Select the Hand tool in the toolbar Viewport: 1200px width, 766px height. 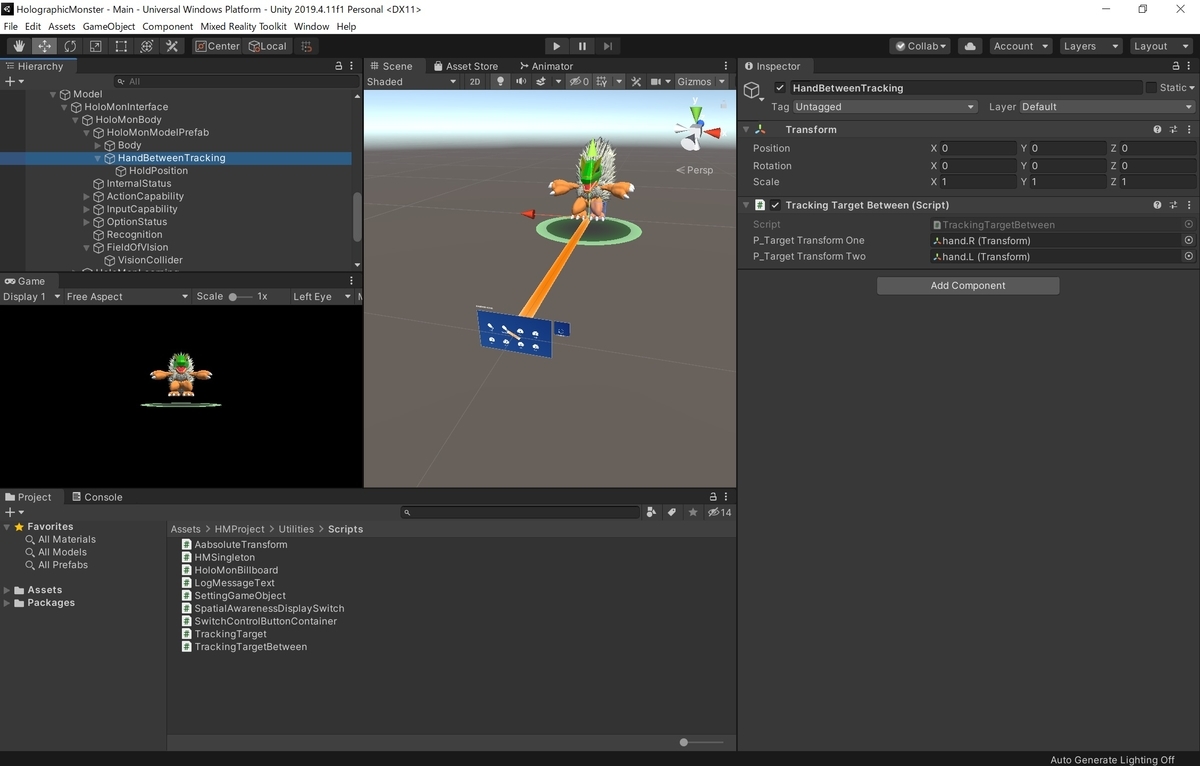(19, 46)
